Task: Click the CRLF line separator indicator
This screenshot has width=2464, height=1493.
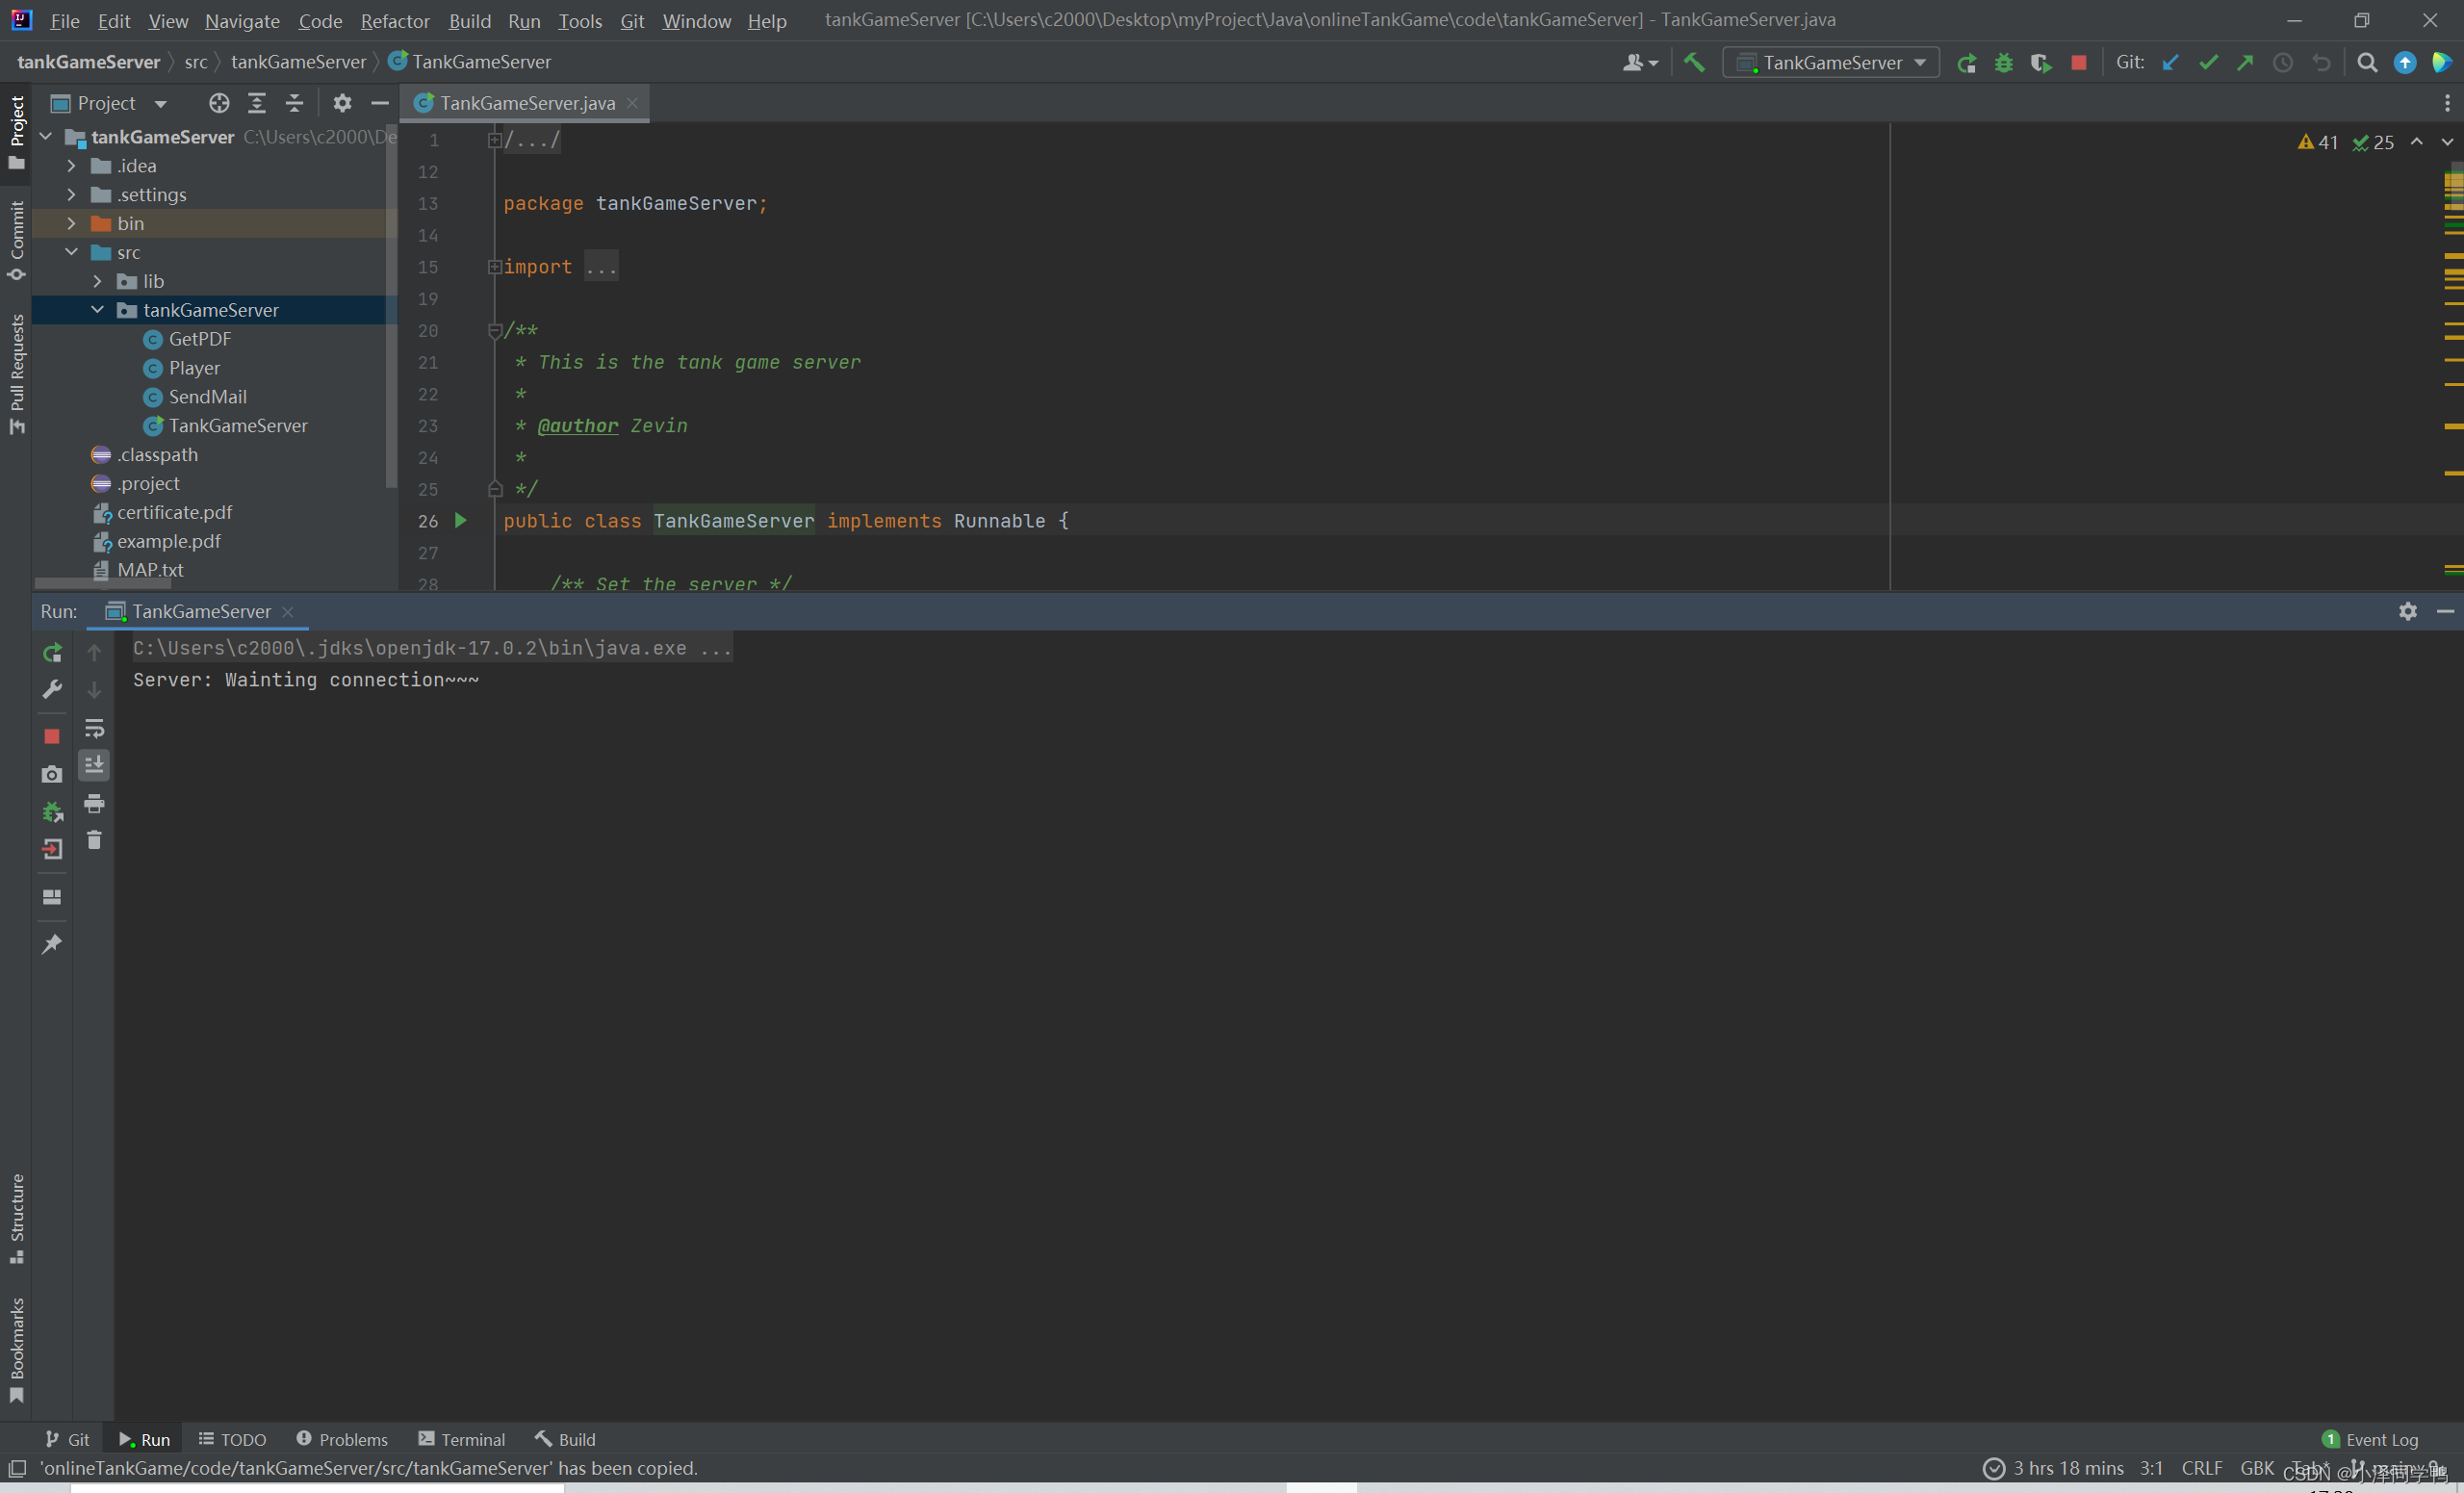Action: click(2201, 1467)
